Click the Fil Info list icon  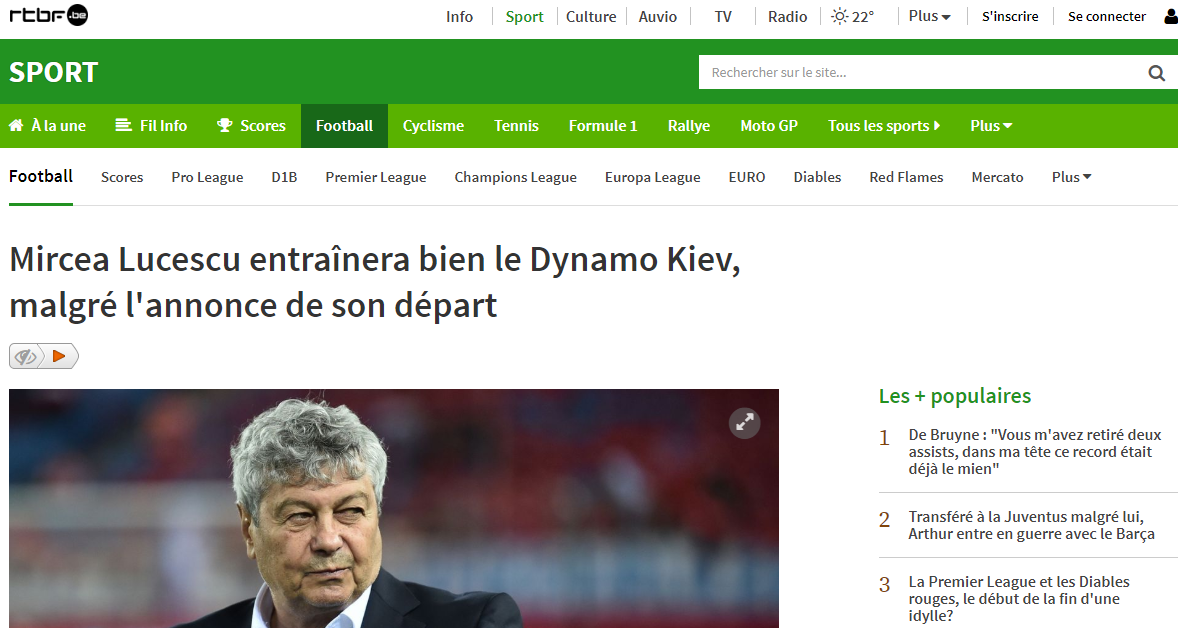click(123, 125)
